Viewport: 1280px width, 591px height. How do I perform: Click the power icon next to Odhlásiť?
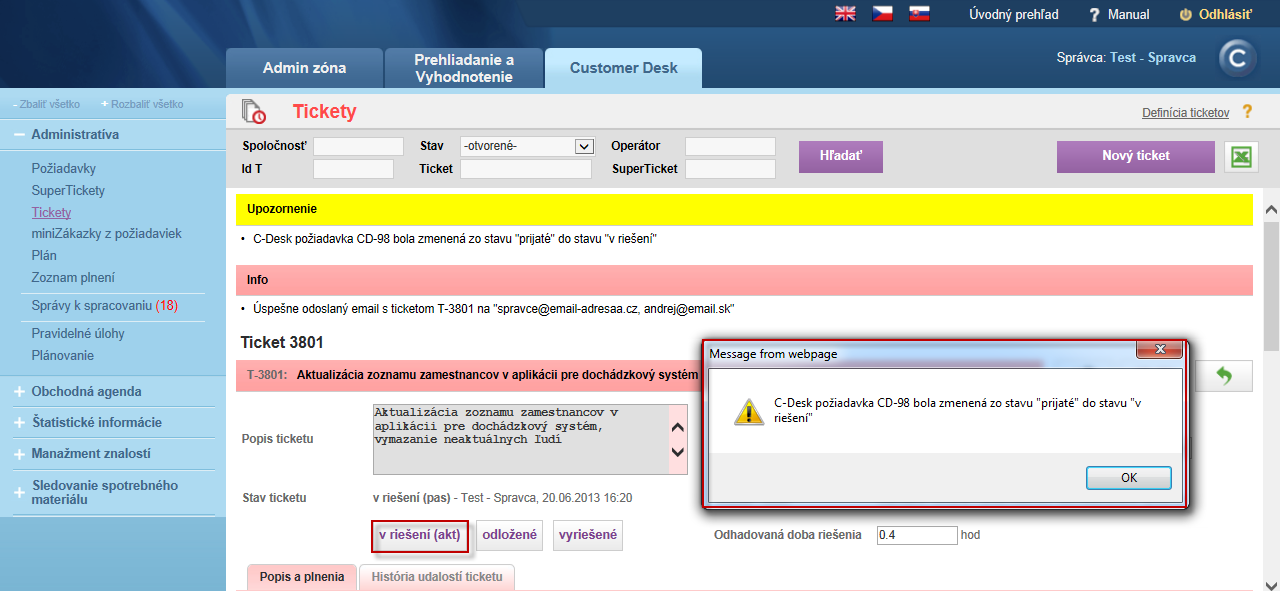pyautogui.click(x=1186, y=15)
